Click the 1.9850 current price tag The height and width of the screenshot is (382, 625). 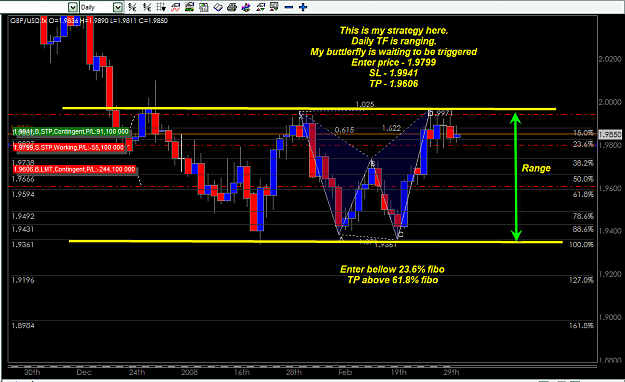[610, 135]
